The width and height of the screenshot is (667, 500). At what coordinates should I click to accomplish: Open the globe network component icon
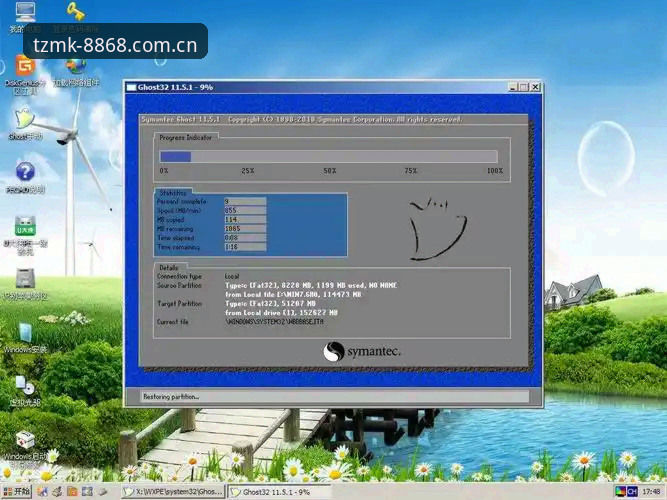tap(76, 66)
